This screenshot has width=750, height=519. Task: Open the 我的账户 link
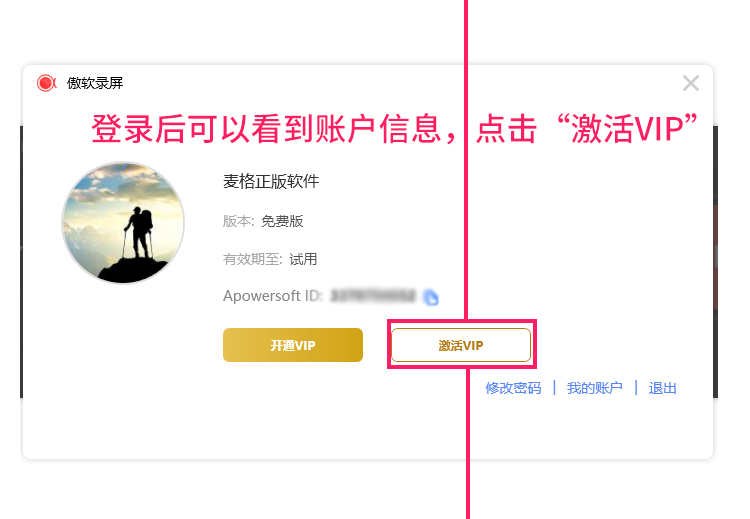[x=595, y=388]
